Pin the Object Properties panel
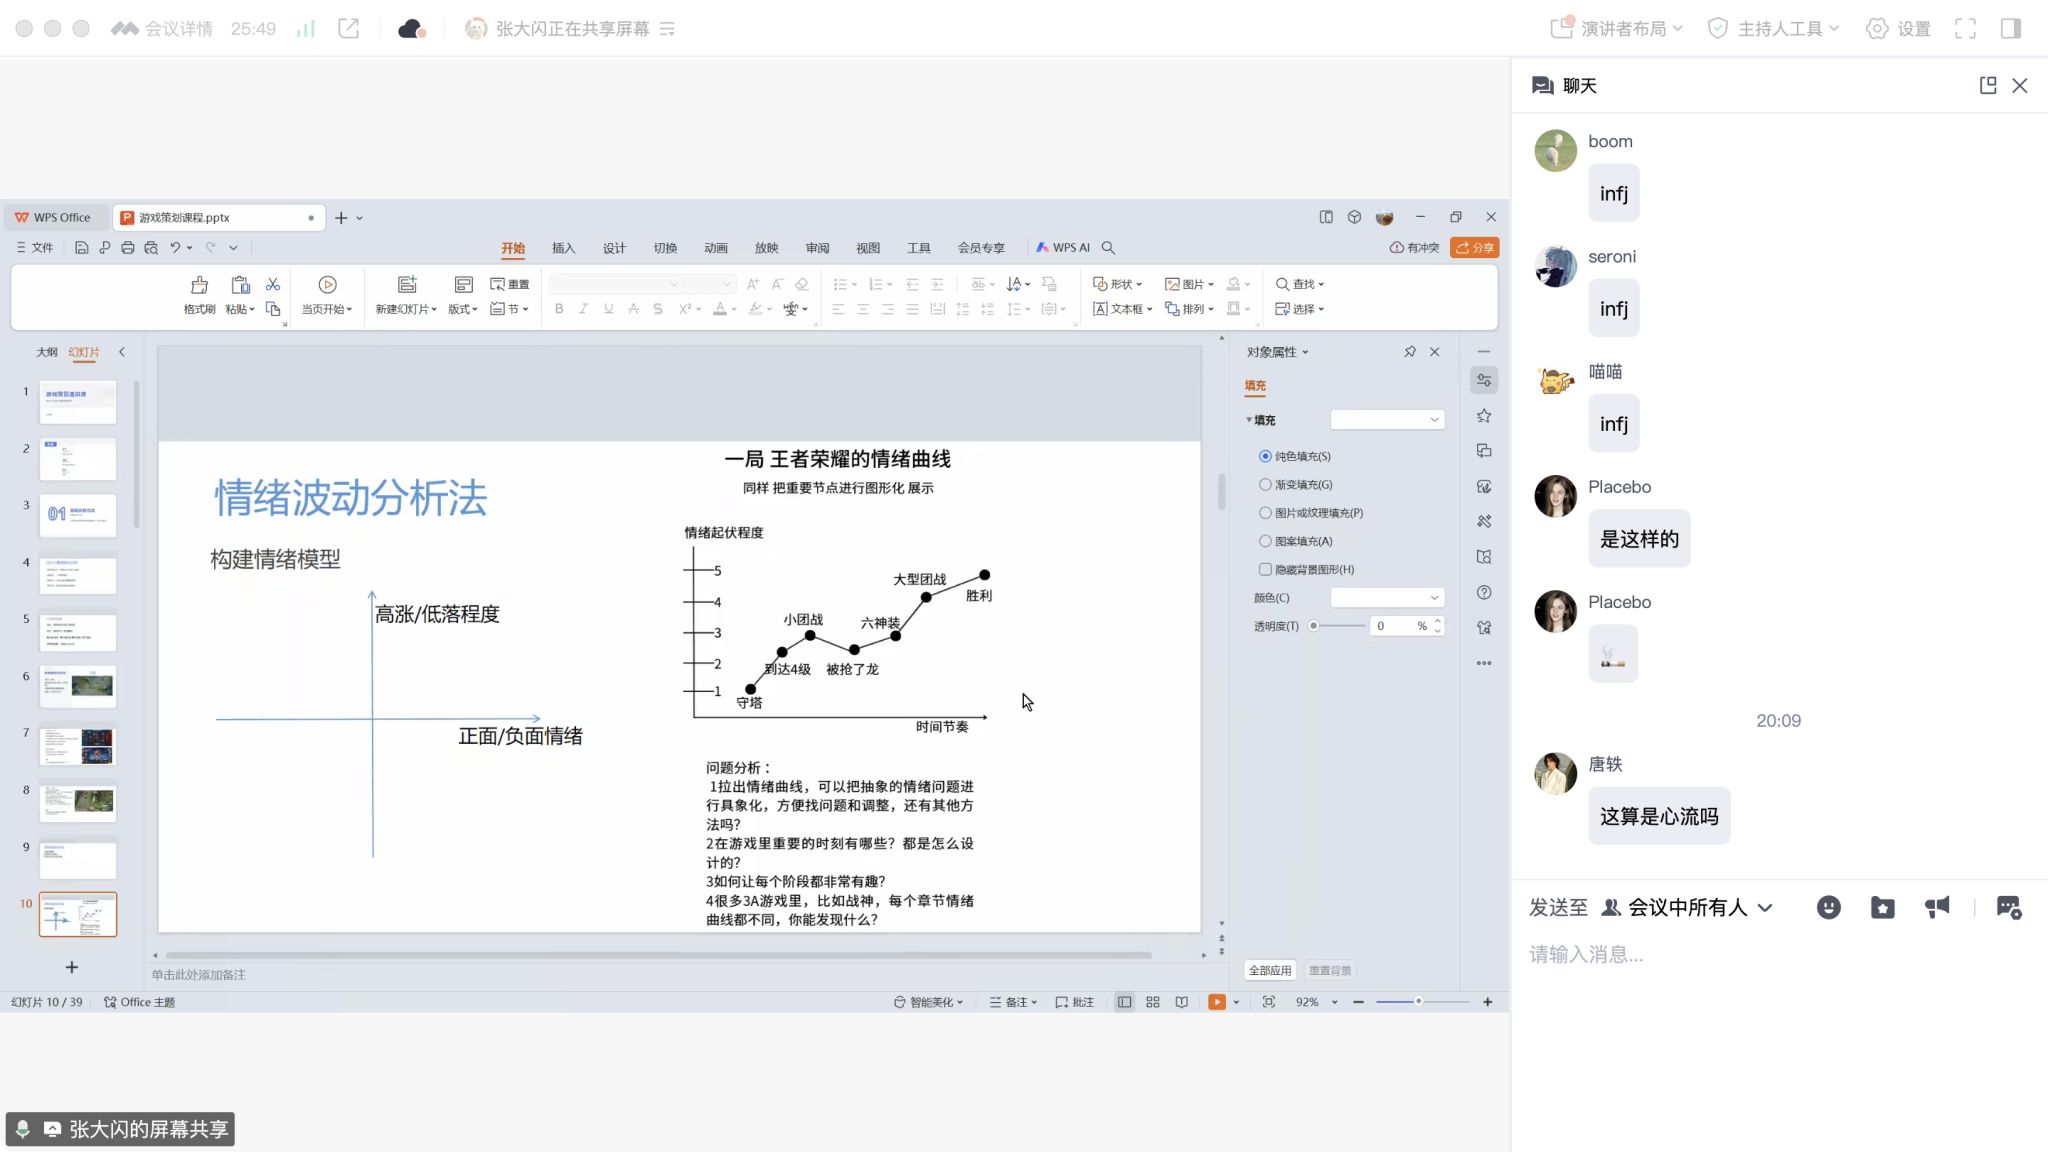The width and height of the screenshot is (2048, 1152). (x=1410, y=352)
